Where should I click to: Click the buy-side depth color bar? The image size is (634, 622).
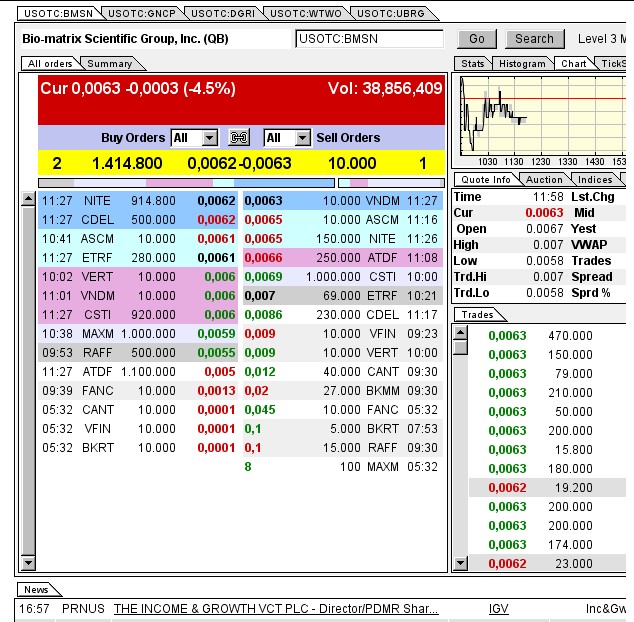(x=186, y=183)
